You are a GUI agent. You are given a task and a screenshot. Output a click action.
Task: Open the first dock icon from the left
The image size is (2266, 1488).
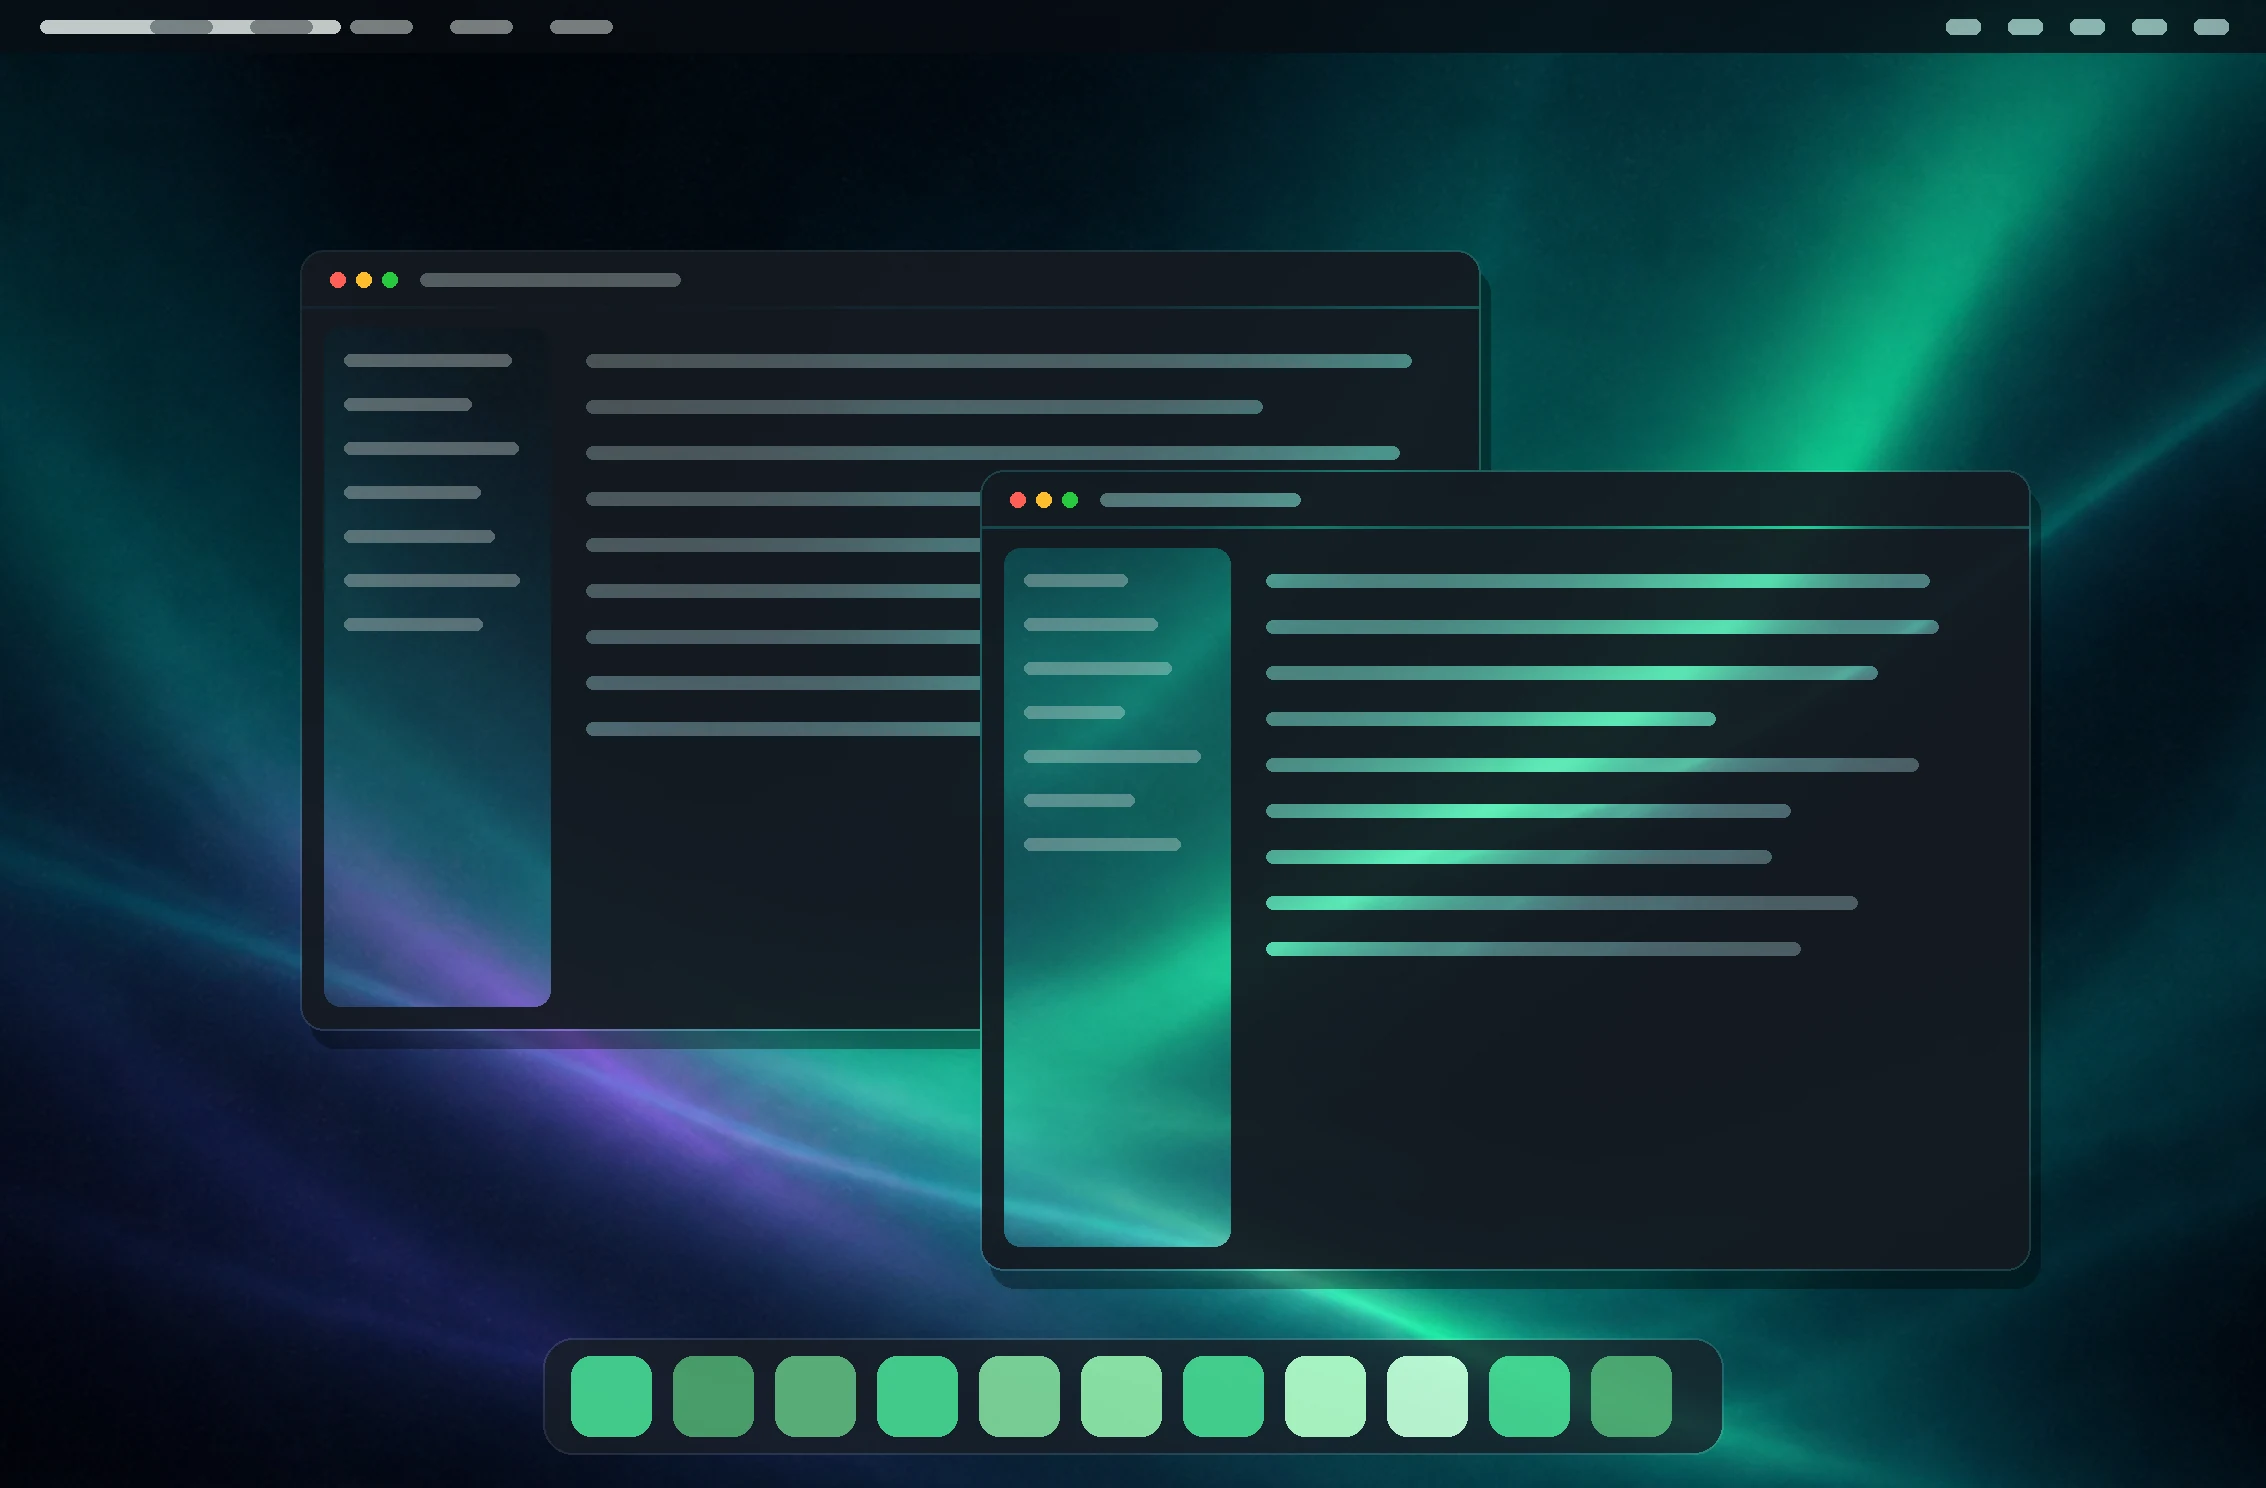611,1396
